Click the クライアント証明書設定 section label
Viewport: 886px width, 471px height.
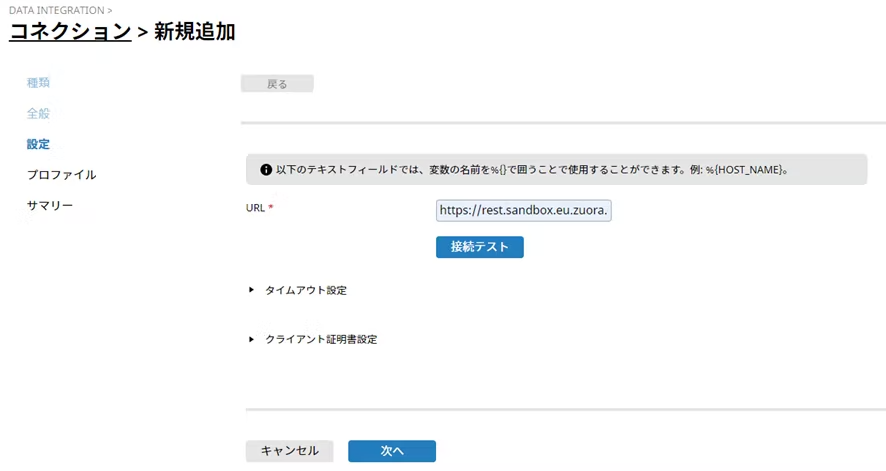320,339
